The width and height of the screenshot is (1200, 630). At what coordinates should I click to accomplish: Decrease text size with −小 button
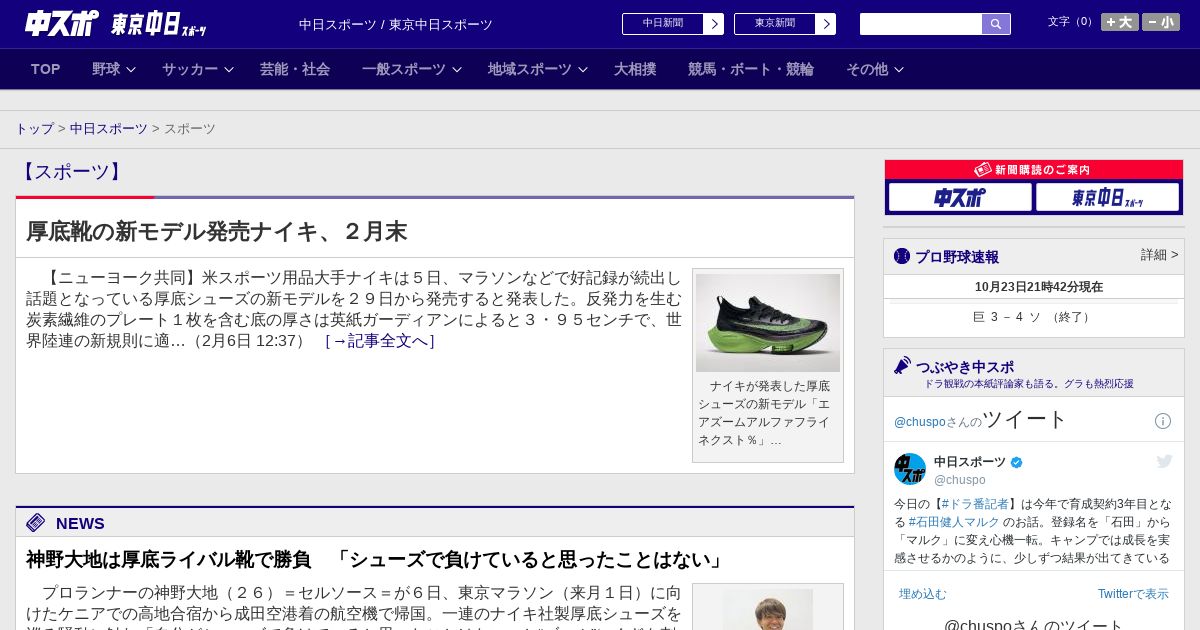(1161, 22)
